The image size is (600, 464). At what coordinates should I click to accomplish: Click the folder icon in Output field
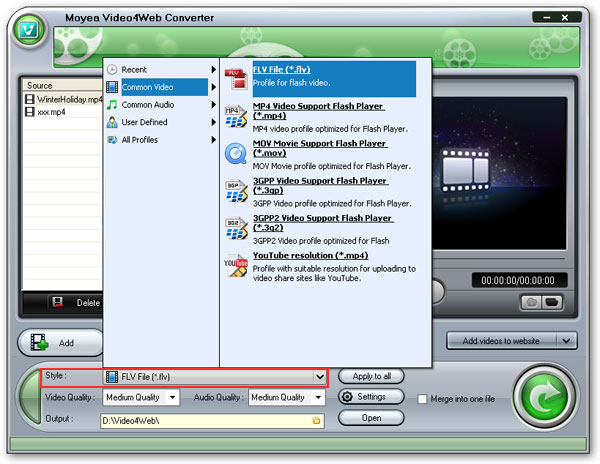coord(316,421)
